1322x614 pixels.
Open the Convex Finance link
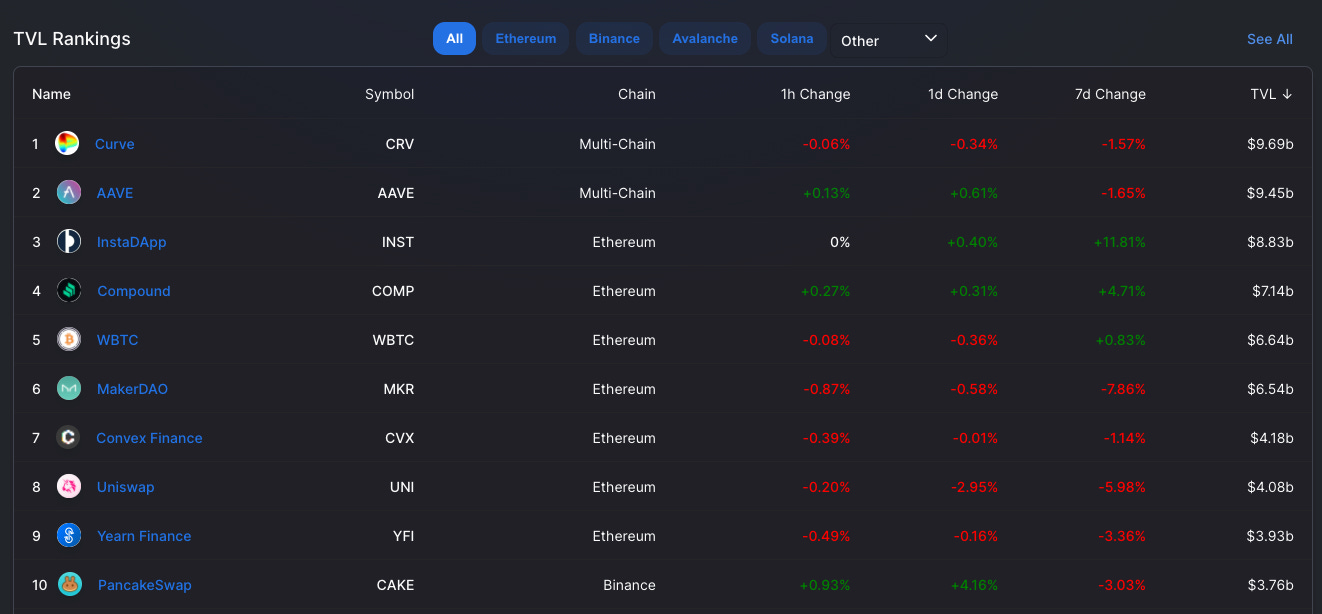click(149, 438)
